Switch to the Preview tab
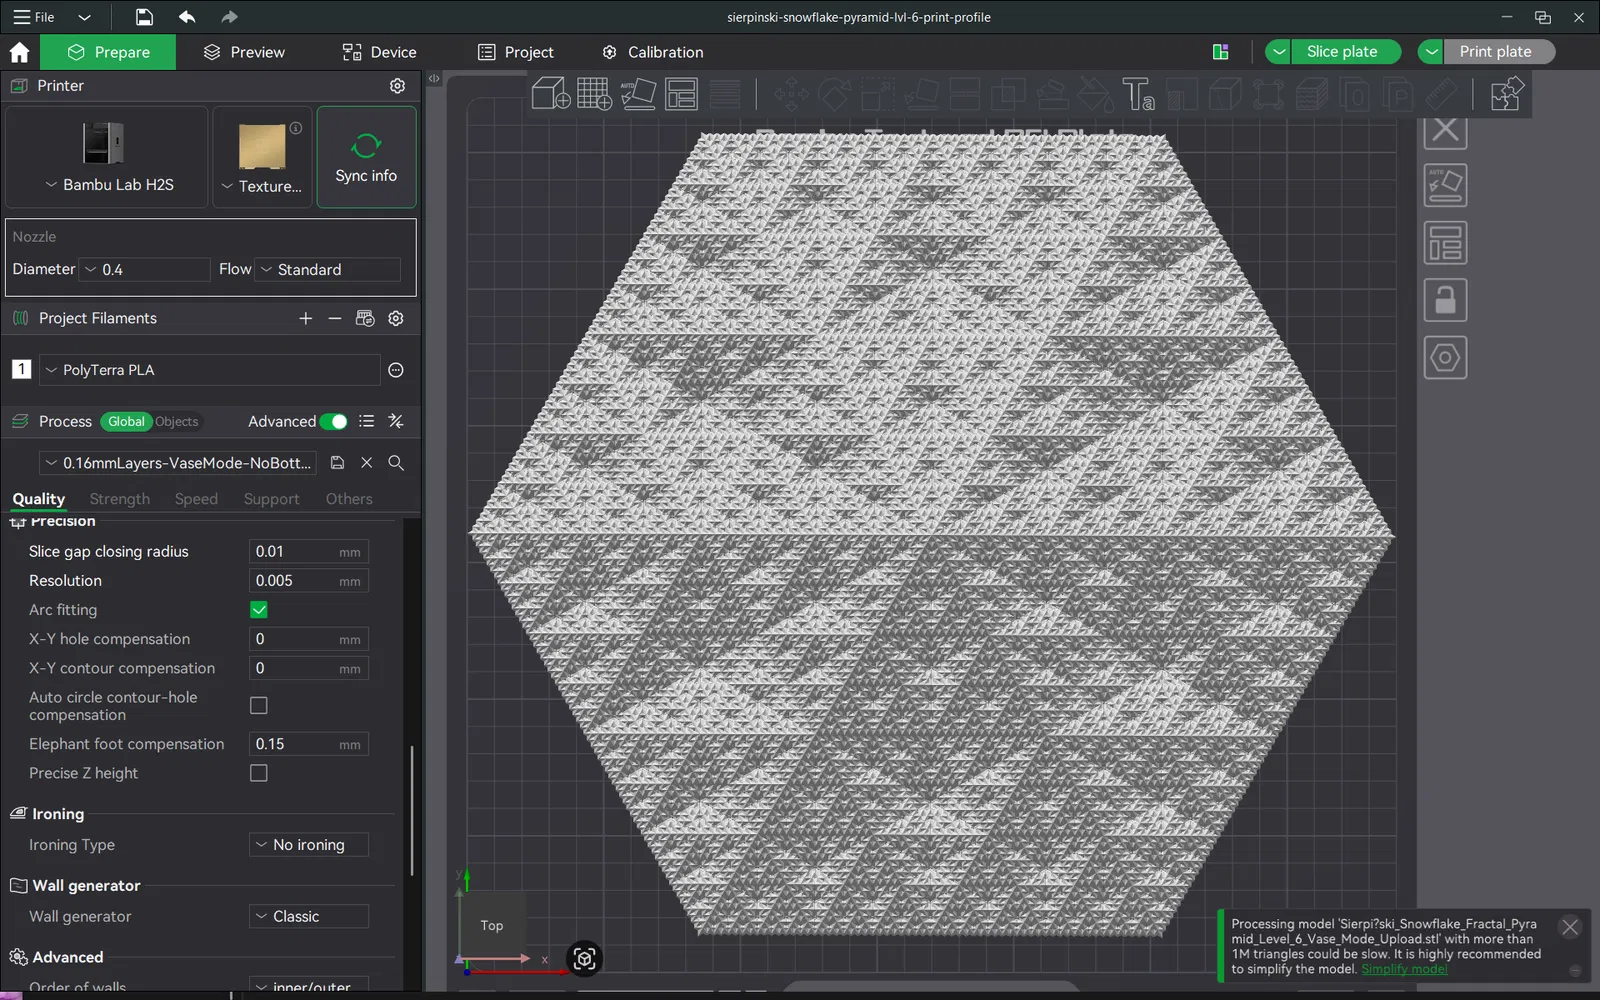 point(244,52)
